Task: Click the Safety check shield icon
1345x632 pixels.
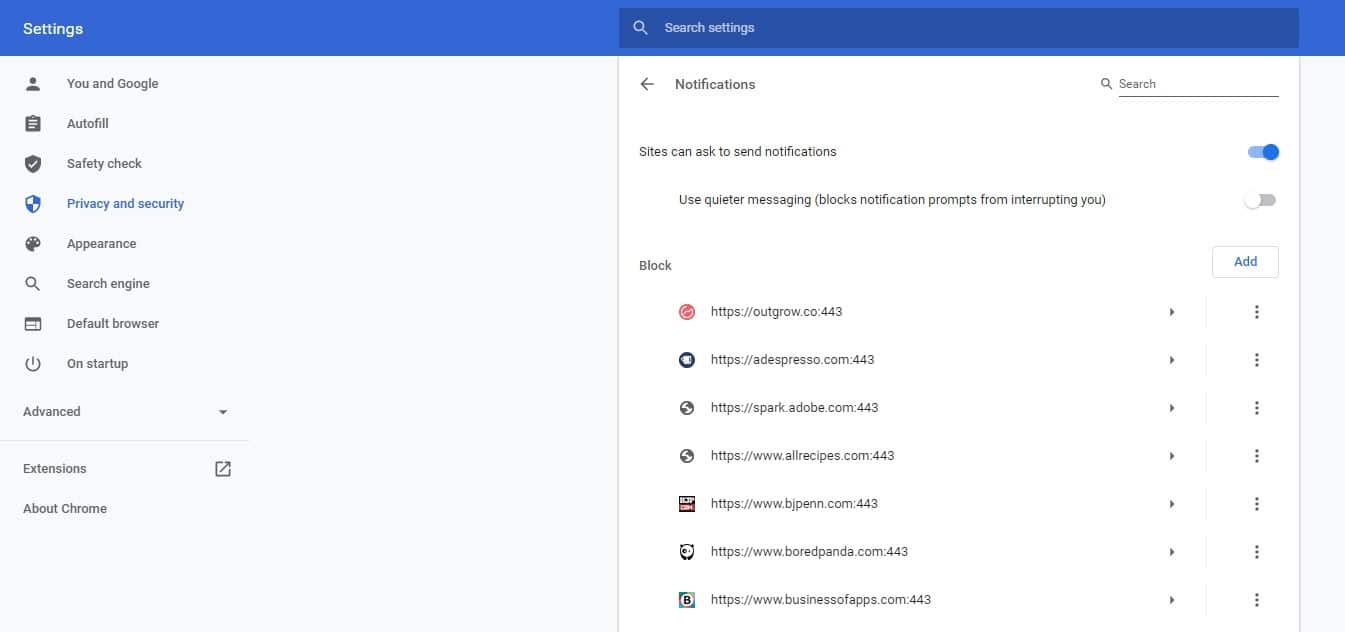Action: (33, 163)
